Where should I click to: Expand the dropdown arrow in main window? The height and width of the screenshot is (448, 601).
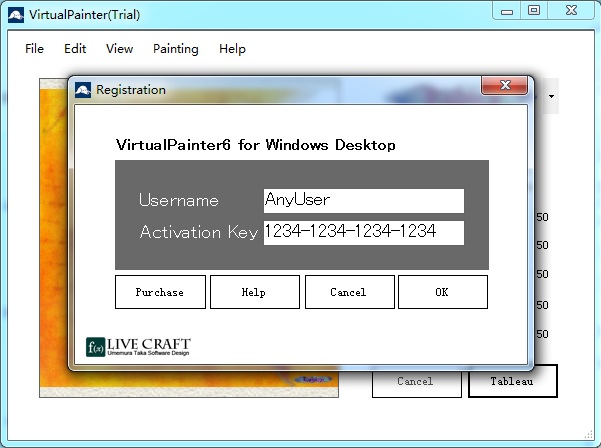(x=551, y=96)
